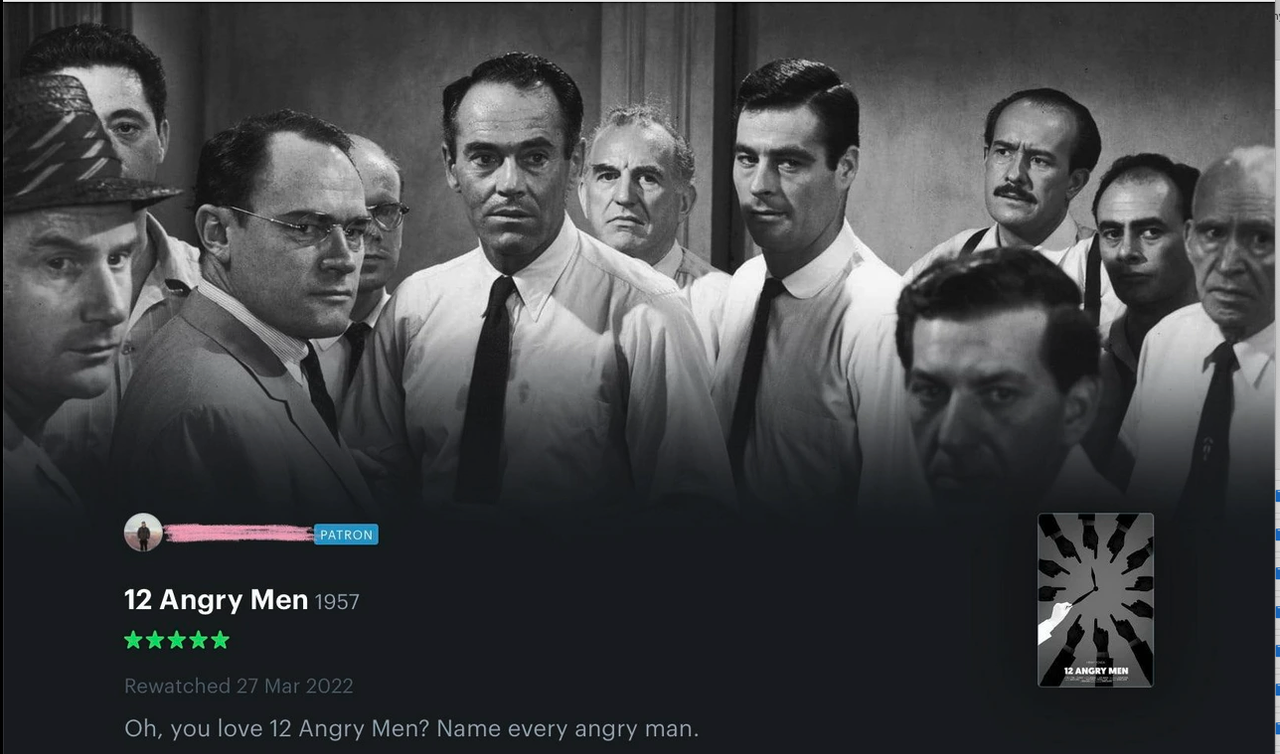Screen dimensions: 1280x754
Task: Click the blue PATRON badge
Action: [346, 535]
